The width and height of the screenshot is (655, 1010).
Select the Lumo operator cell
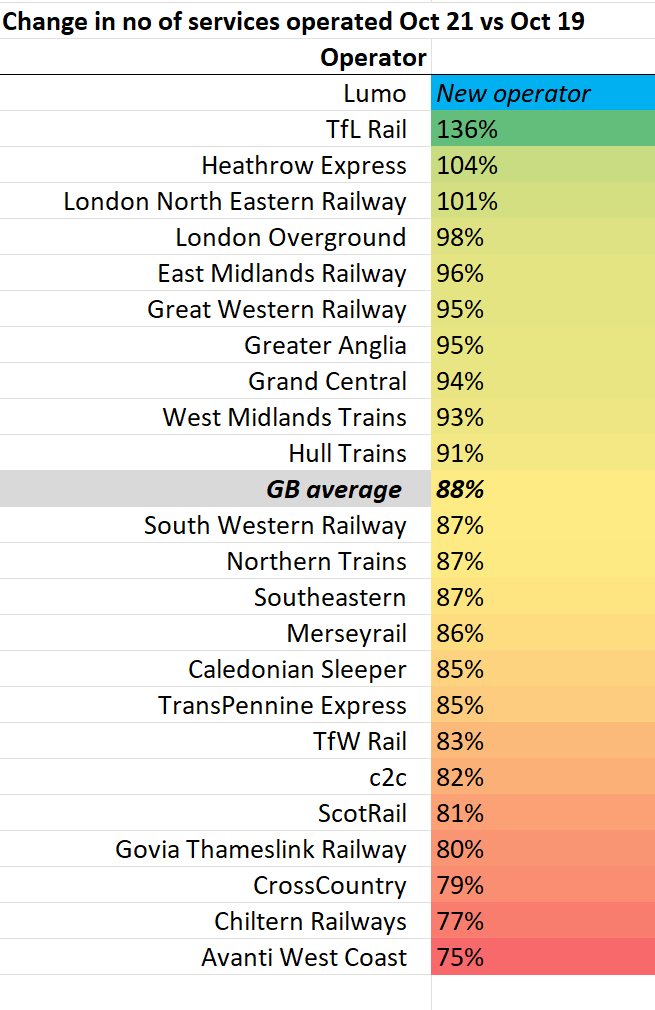pos(215,93)
